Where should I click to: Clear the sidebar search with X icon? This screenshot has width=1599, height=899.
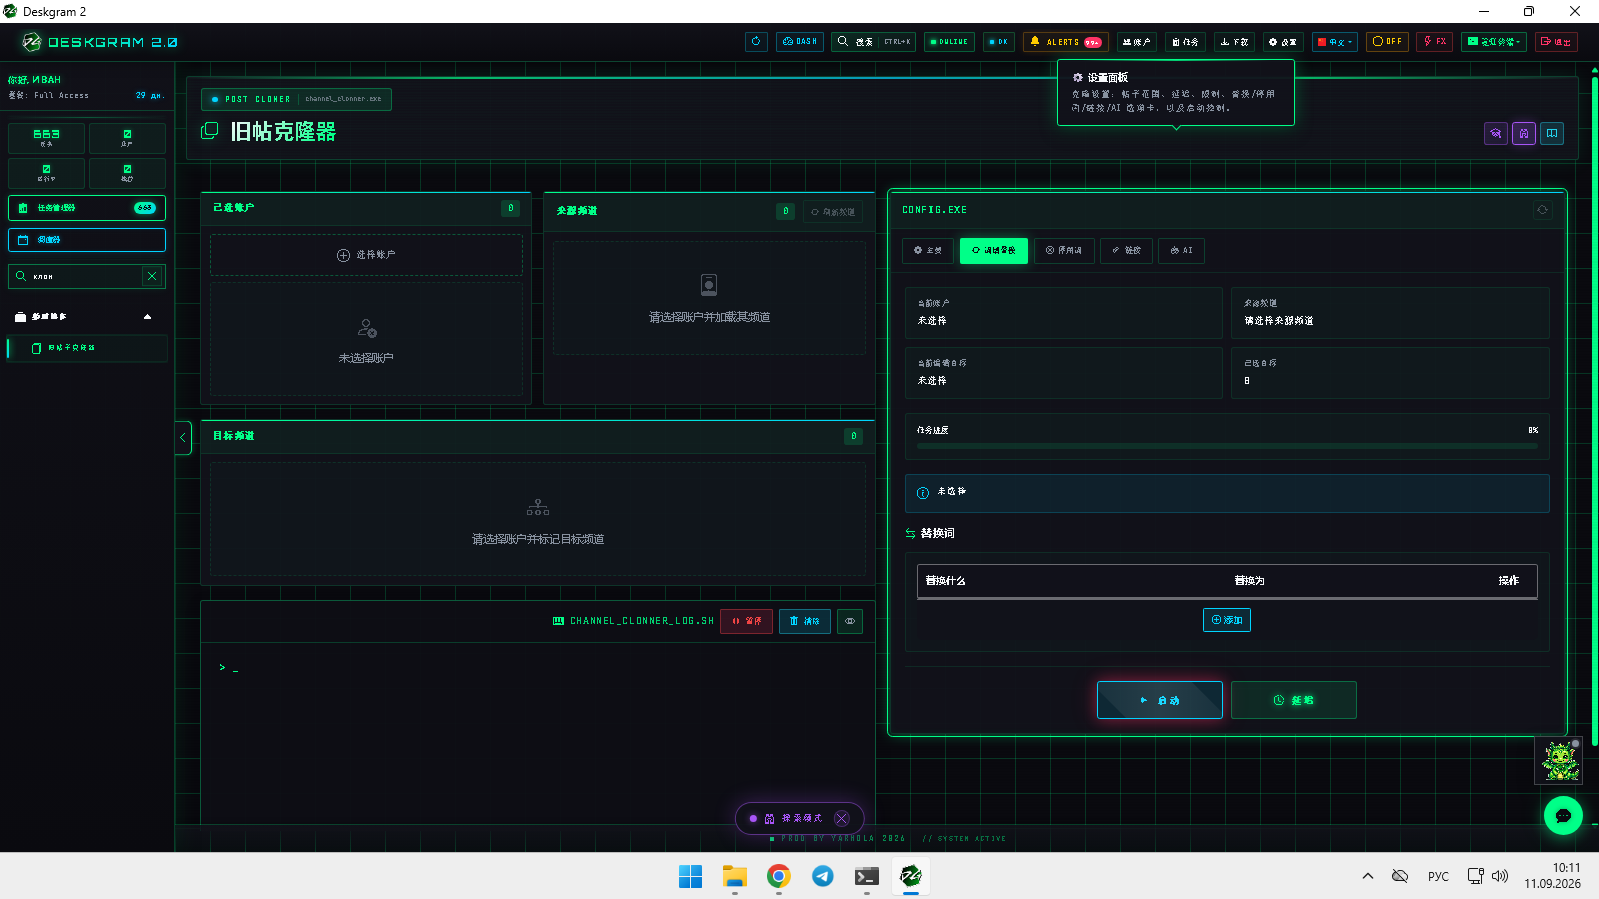(x=152, y=276)
